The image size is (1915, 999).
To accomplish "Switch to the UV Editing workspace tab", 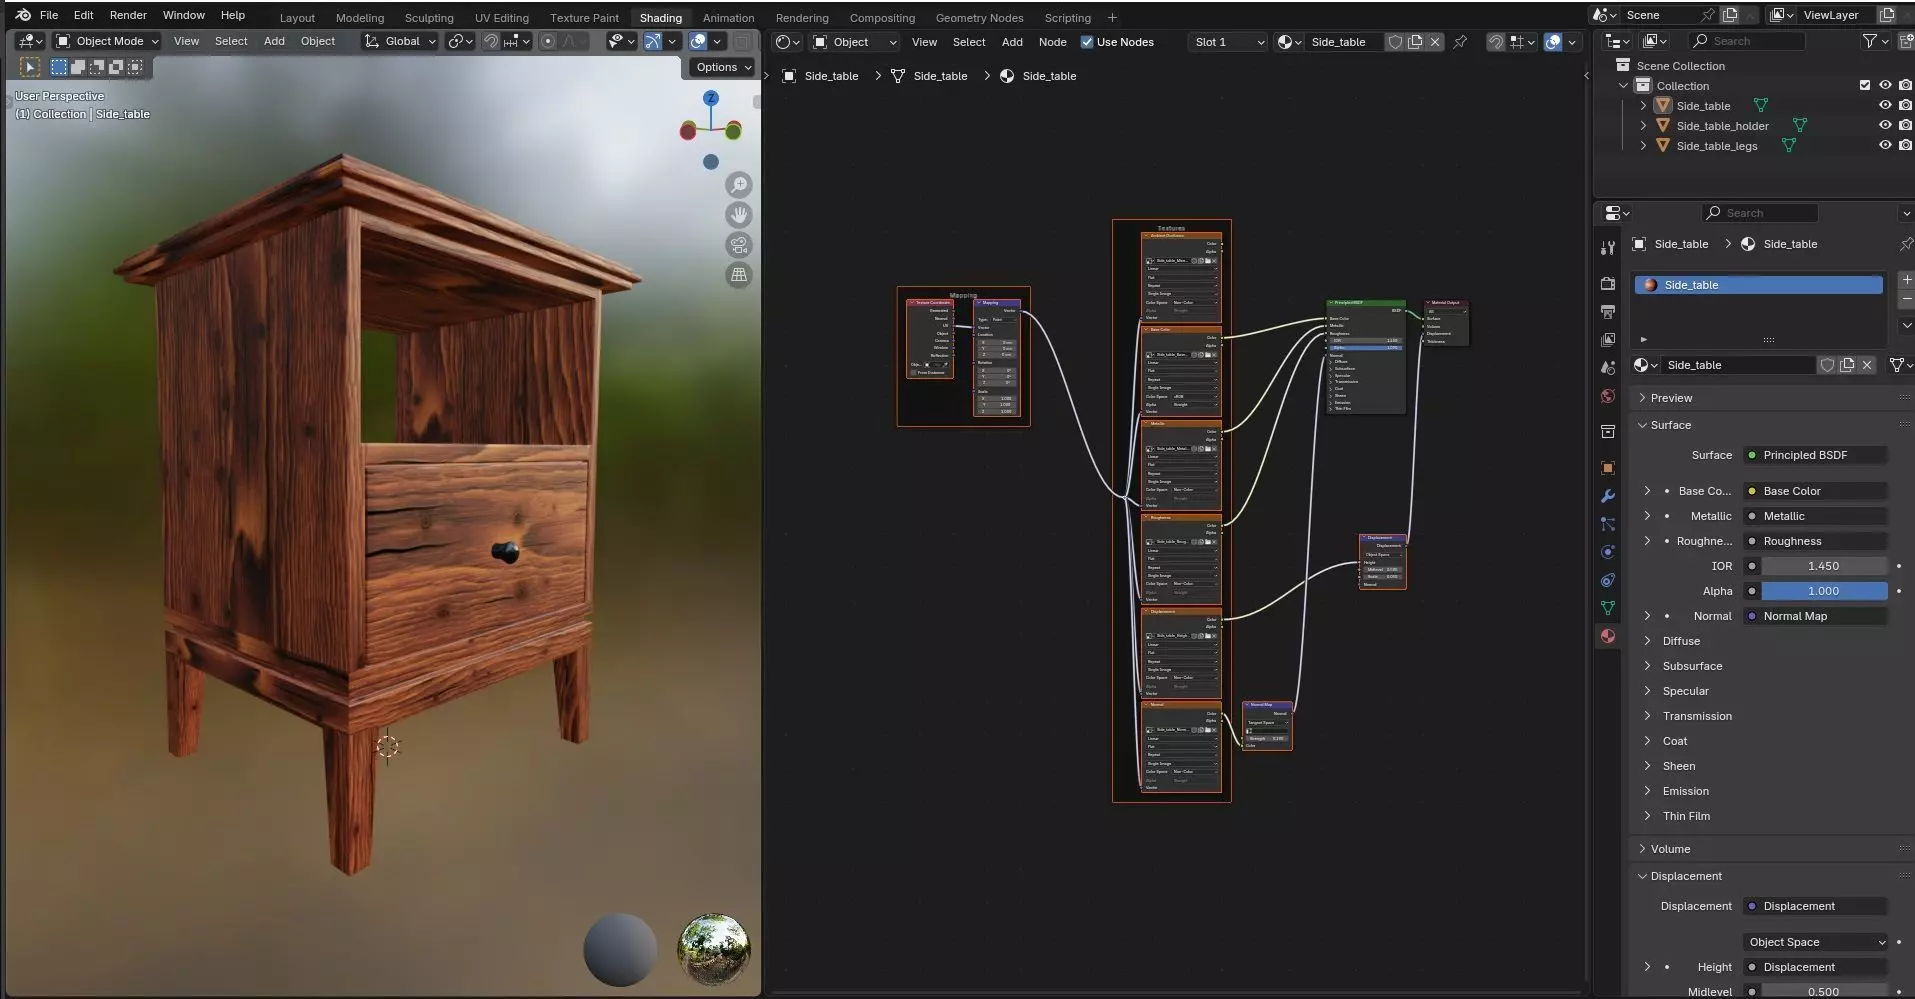I will 501,18.
